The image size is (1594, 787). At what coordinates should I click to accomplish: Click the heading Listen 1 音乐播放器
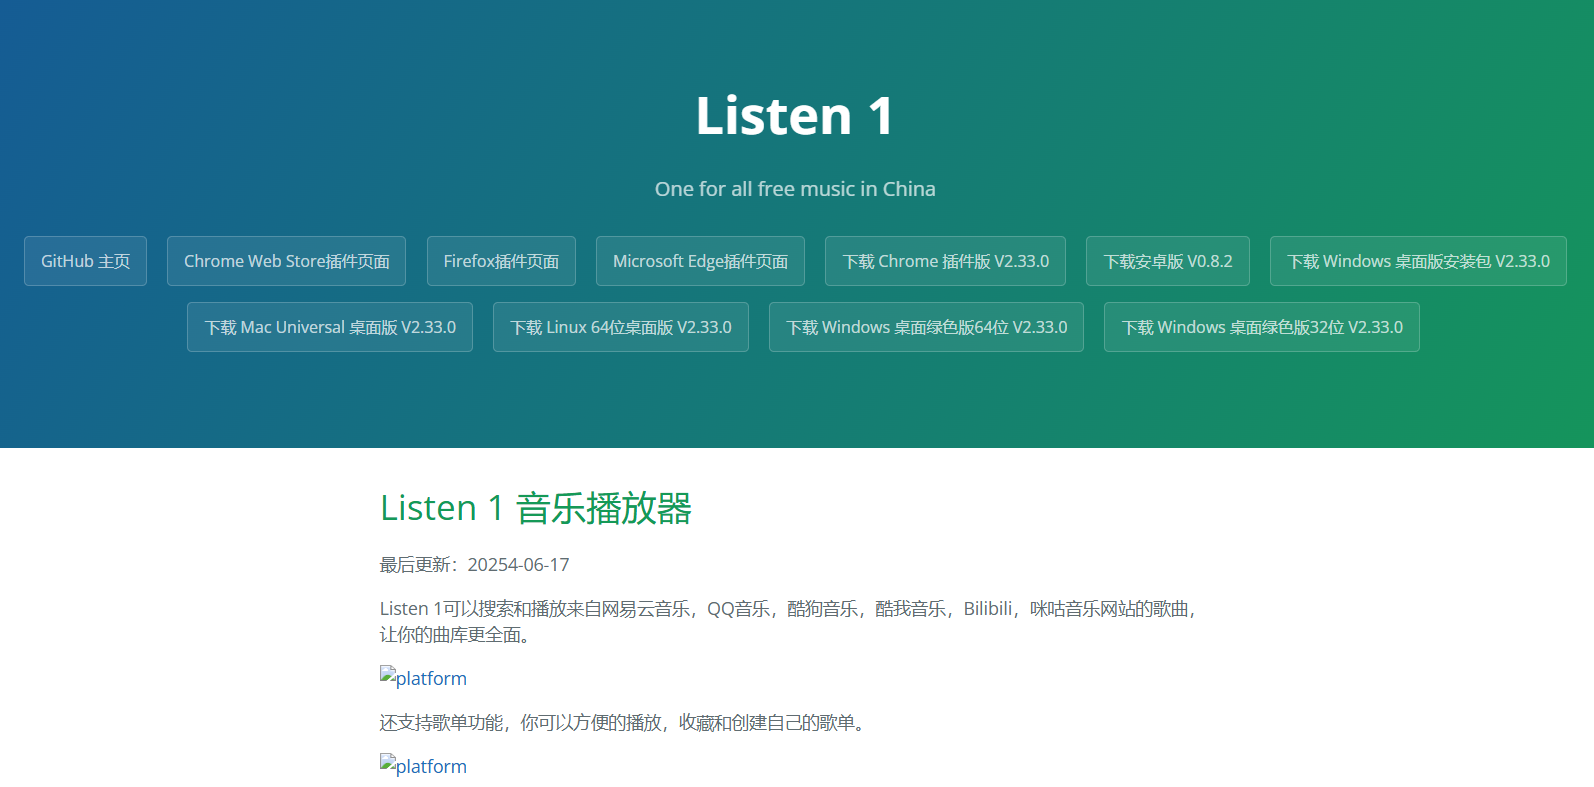tap(536, 508)
